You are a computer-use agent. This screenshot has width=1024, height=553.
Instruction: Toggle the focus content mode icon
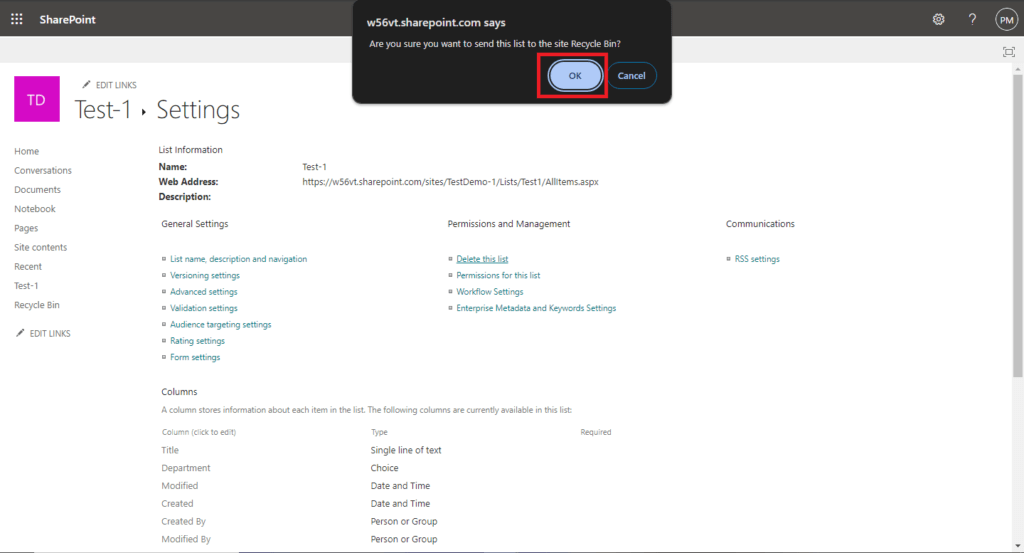click(1008, 52)
